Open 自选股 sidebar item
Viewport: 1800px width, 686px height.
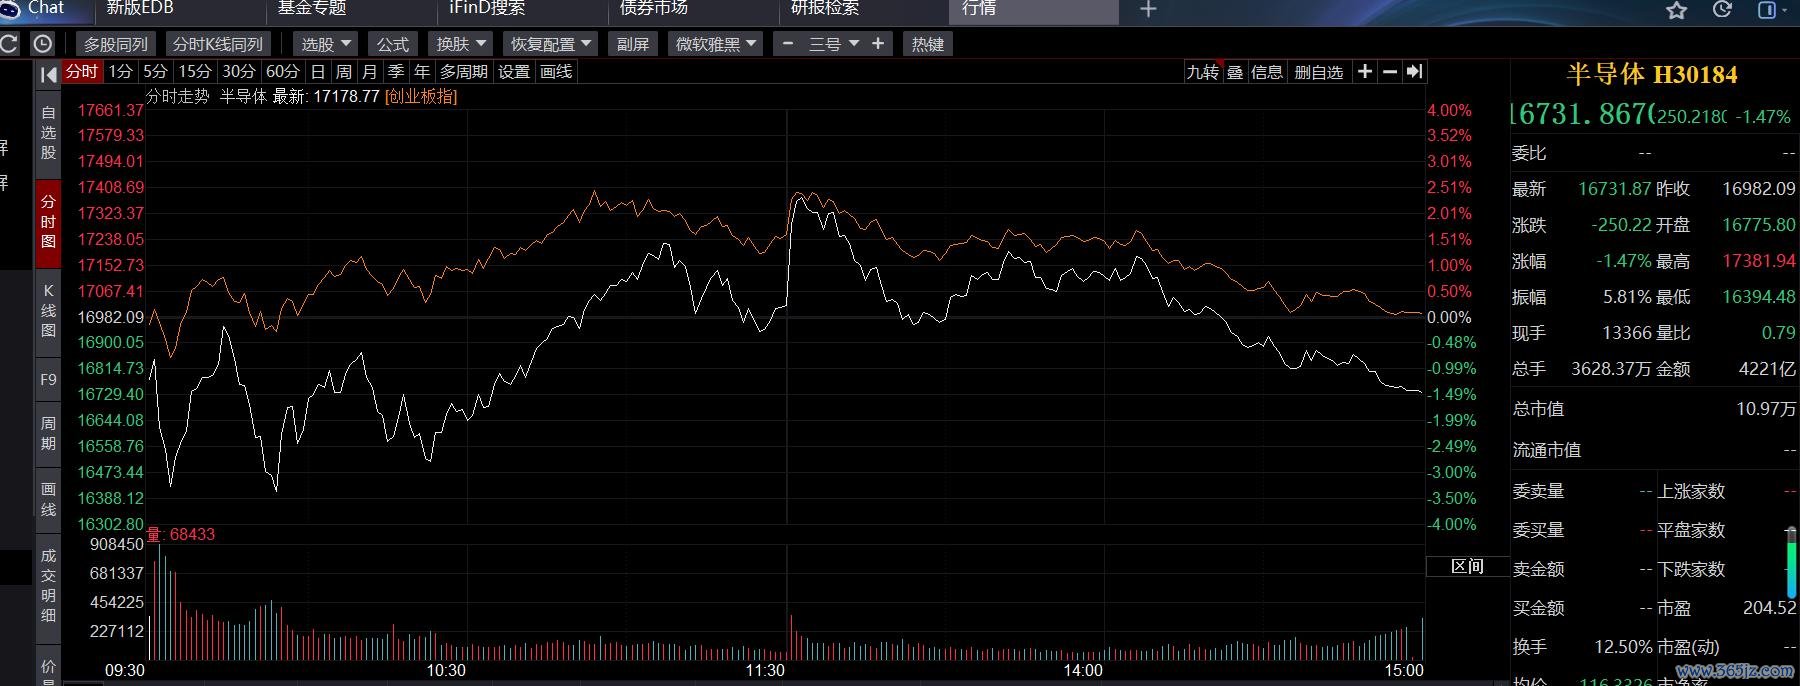[x=48, y=133]
